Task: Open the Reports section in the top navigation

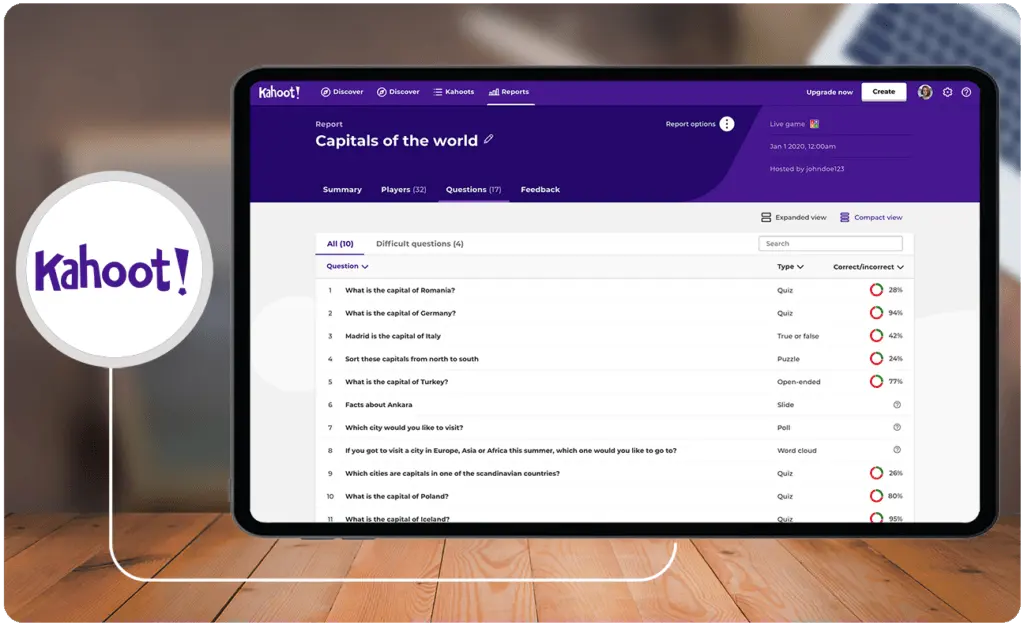Action: [x=509, y=92]
